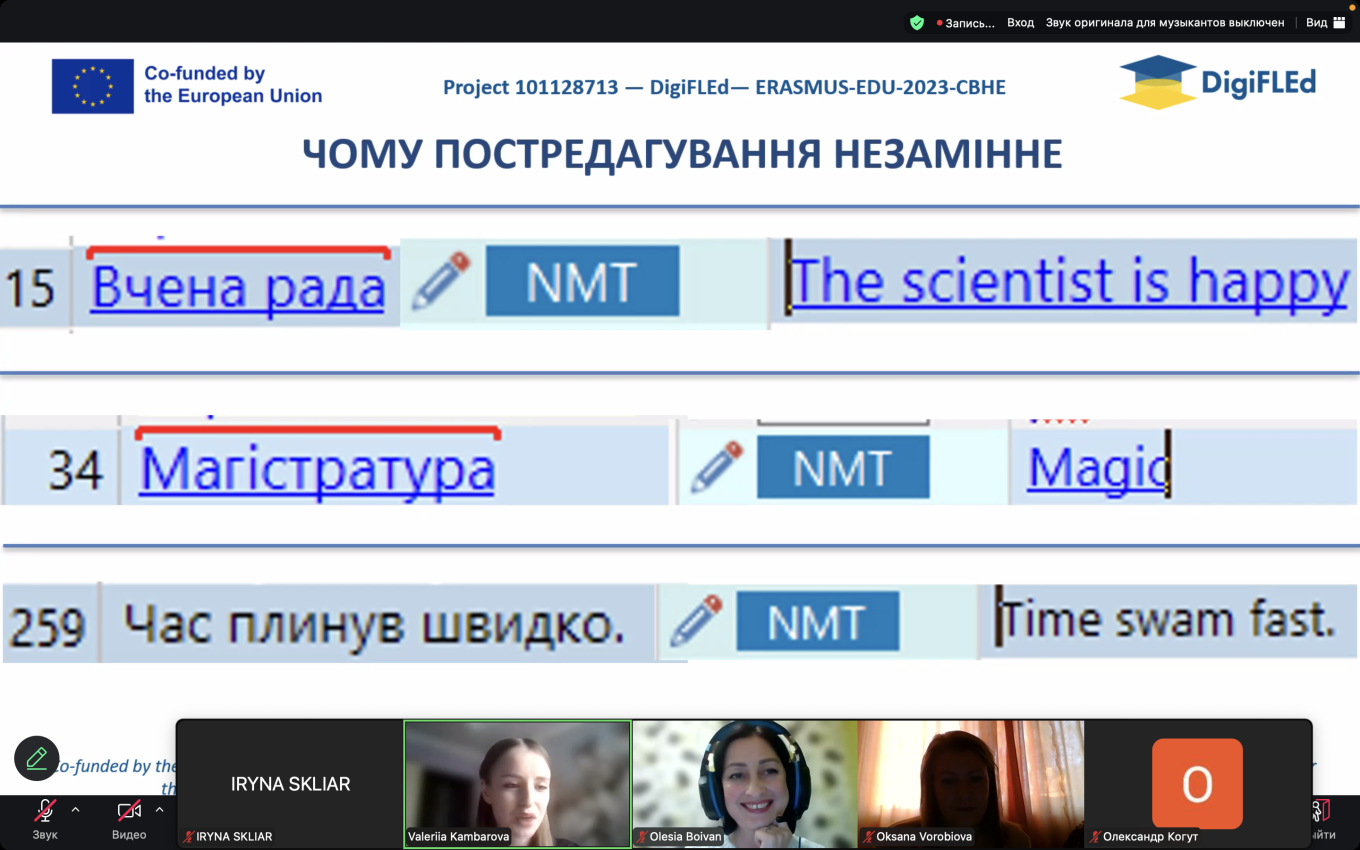The height and width of the screenshot is (850, 1360).
Task: Click the pencil icon in row 34
Action: 717,467
